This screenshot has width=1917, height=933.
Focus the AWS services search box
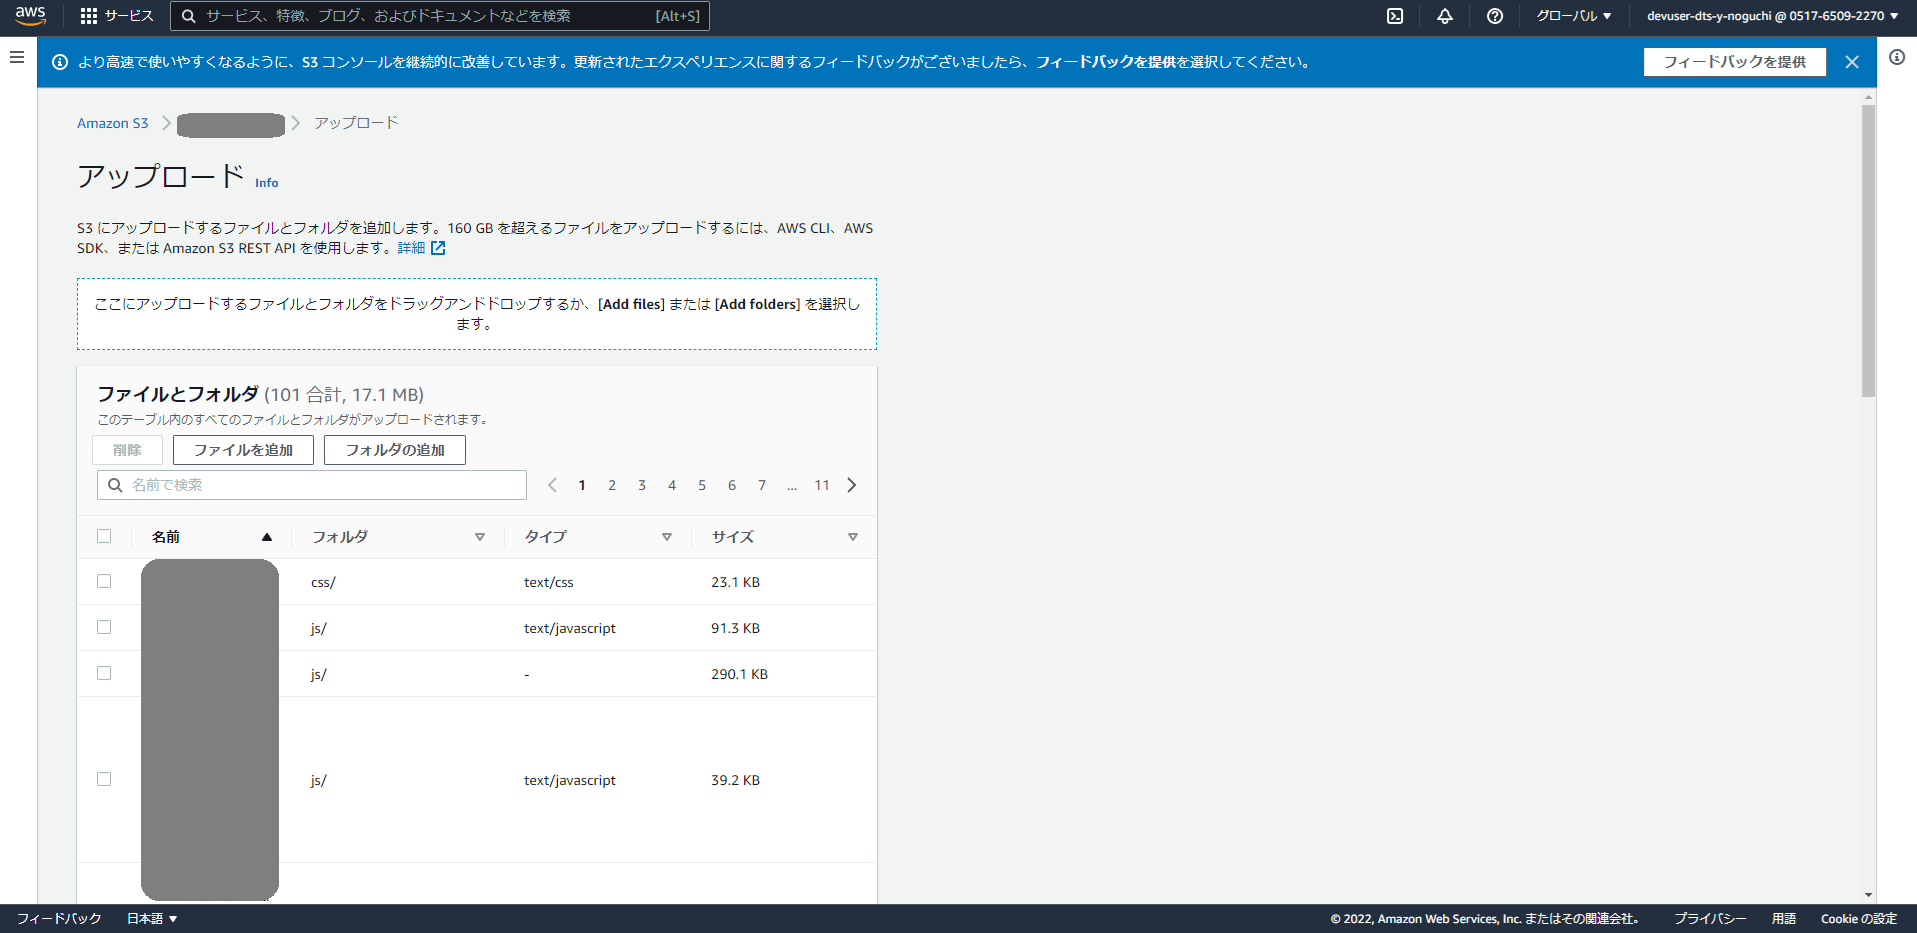point(440,16)
